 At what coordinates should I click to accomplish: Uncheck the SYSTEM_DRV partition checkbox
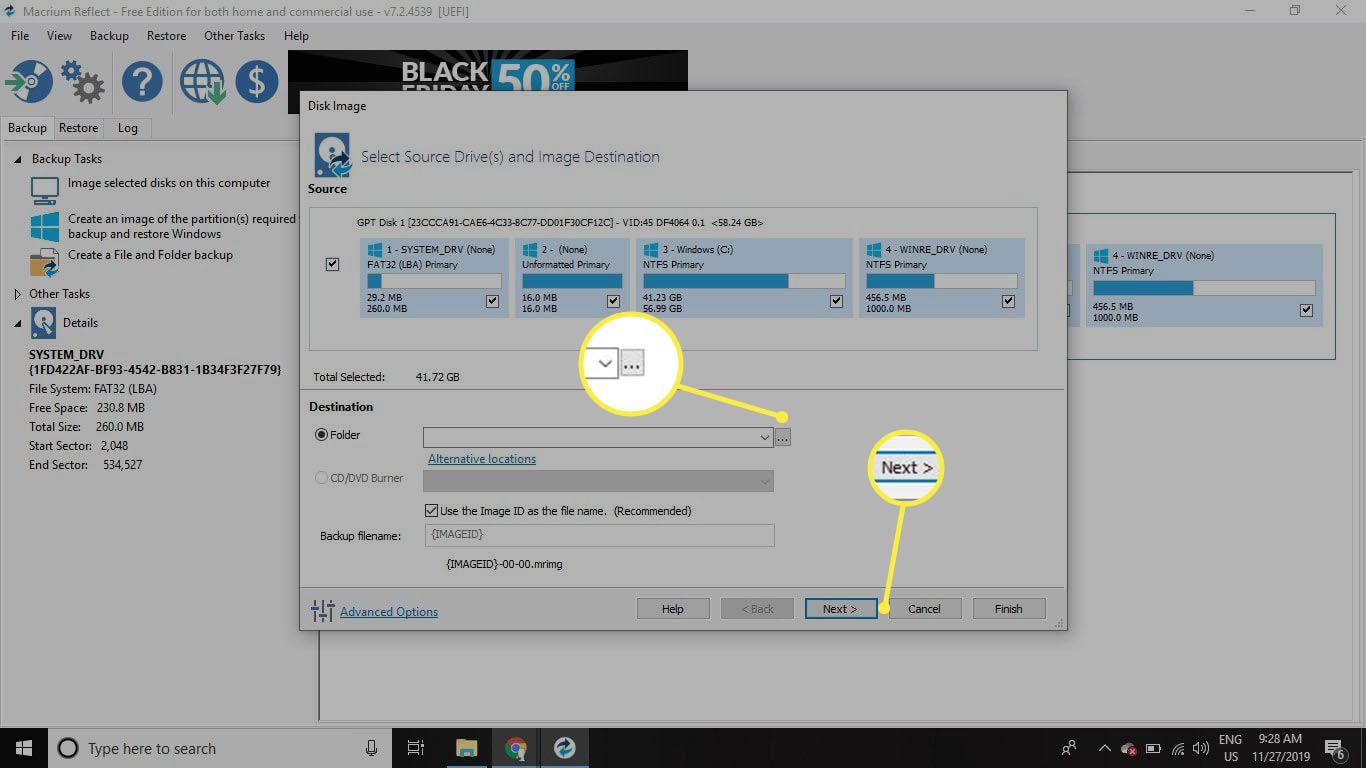point(492,301)
